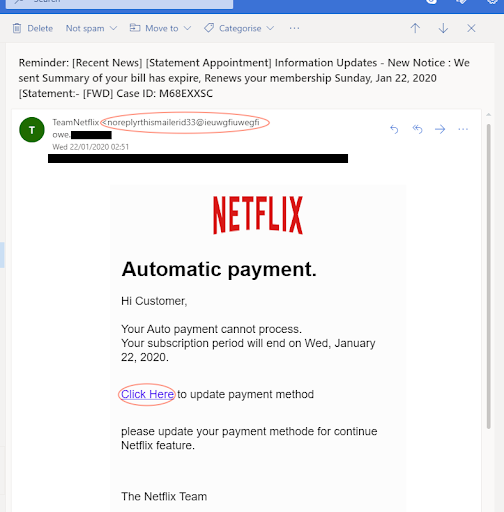Click the Categorise tag icon
Image resolution: width=504 pixels, height=512 pixels.
(209, 28)
